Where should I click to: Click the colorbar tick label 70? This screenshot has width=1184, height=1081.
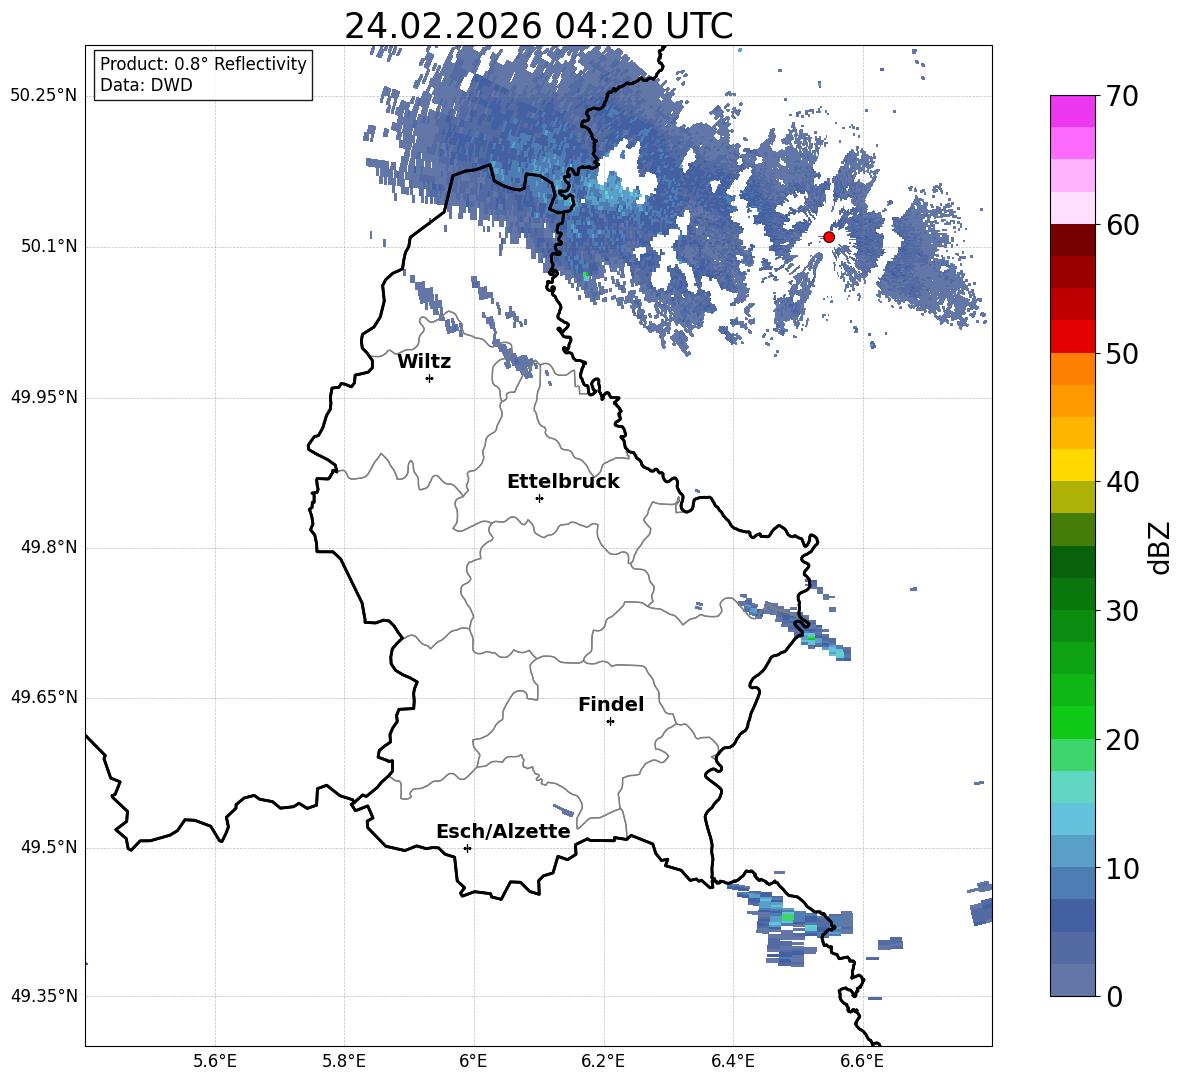1122,97
